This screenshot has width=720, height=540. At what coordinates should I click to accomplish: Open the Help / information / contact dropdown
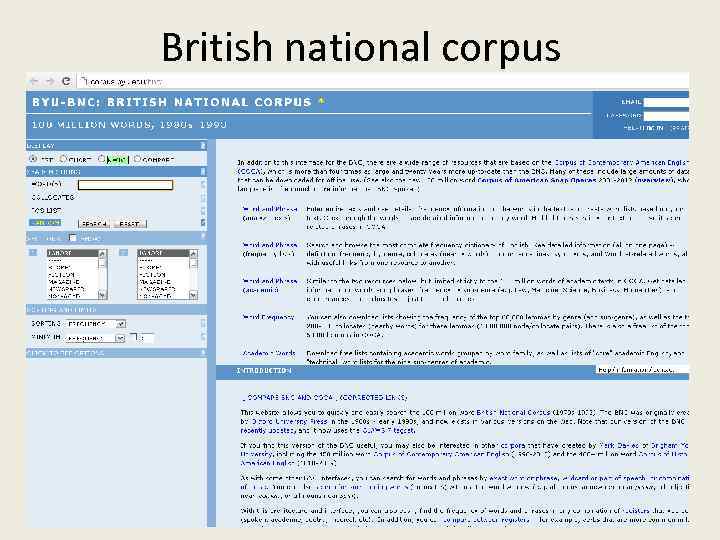pyautogui.click(x=642, y=370)
